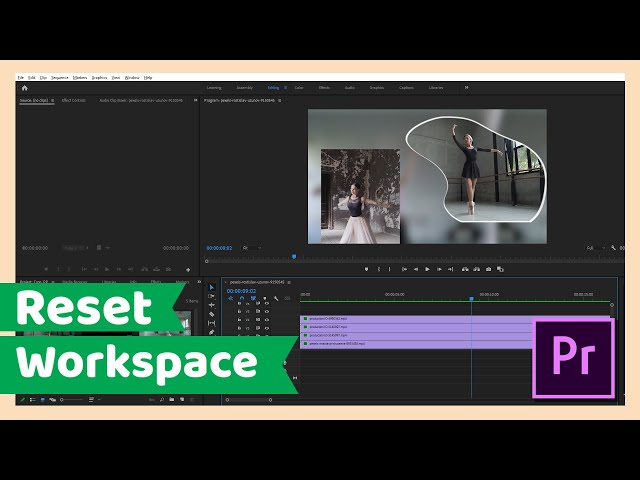Screen dimensions: 640x480
Task: Open Editing workspace menu icon
Action: pyautogui.click(x=285, y=88)
